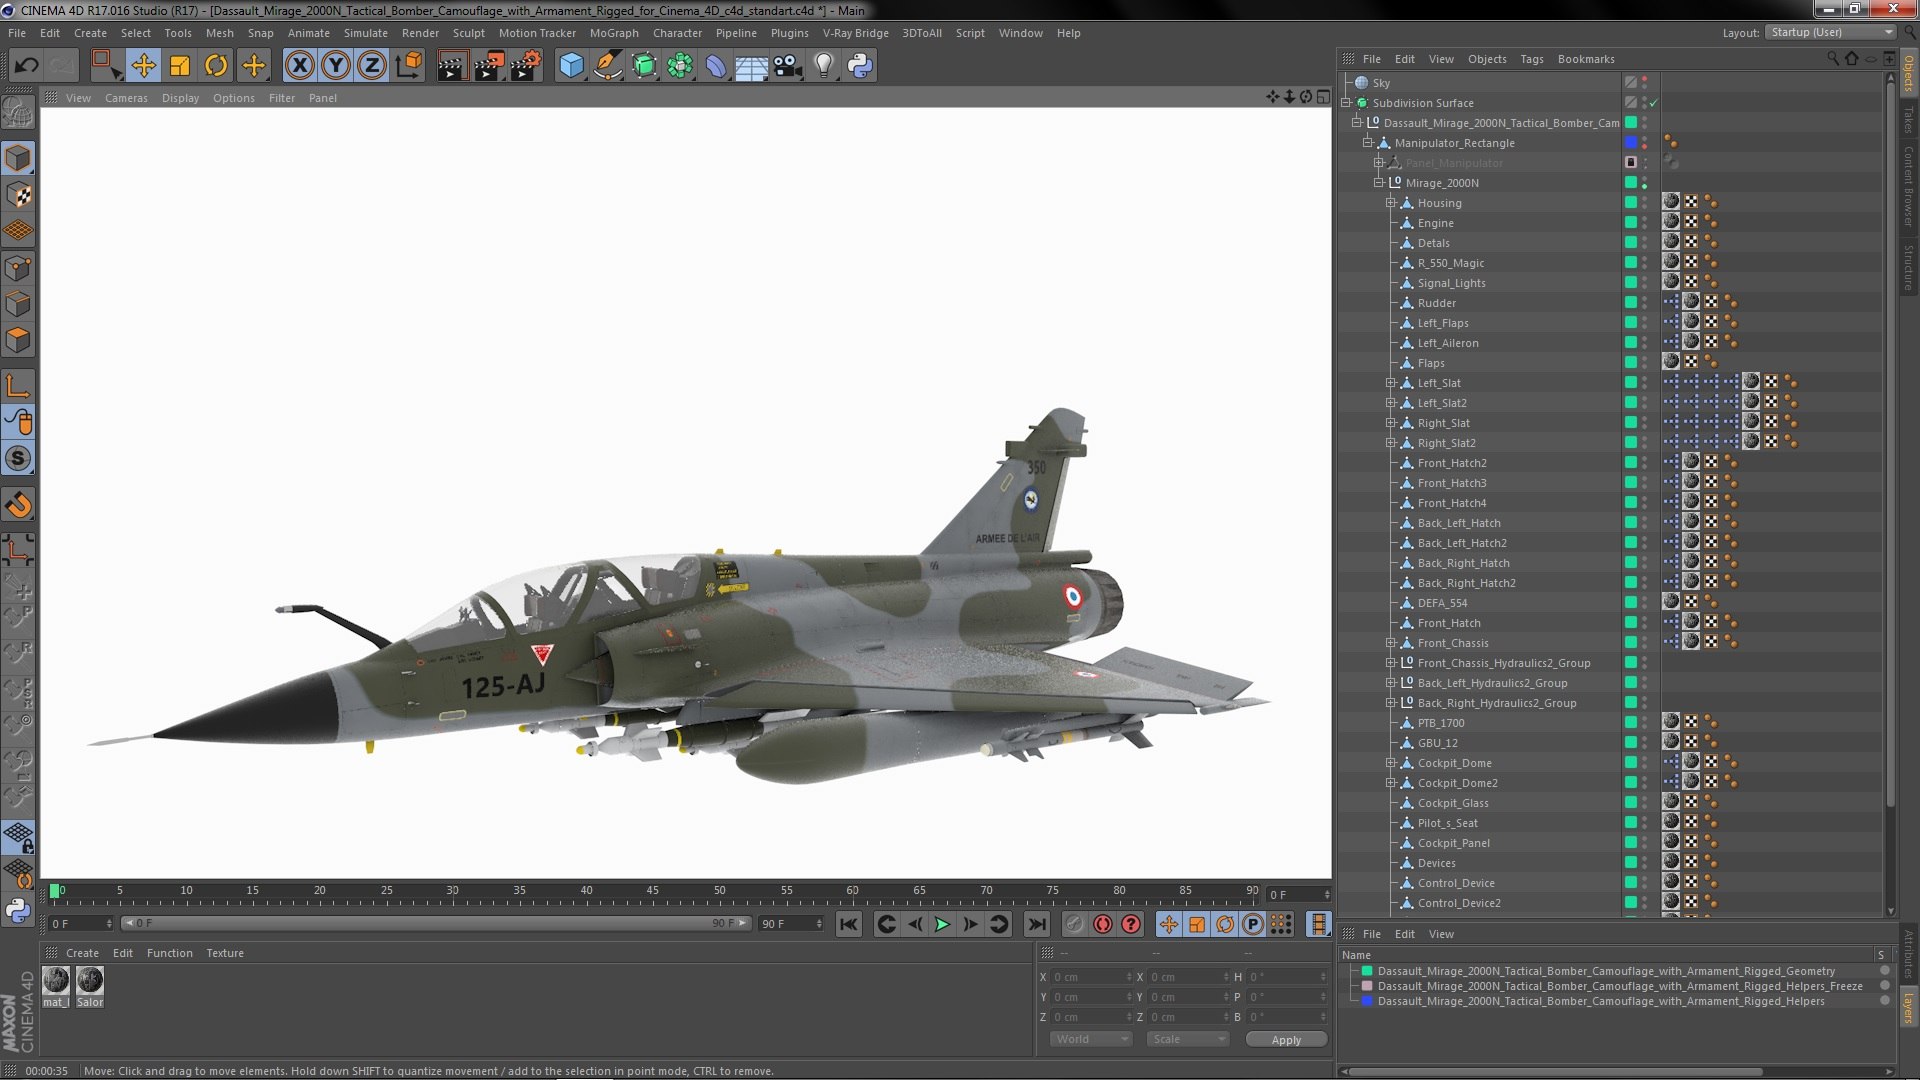
Task: Activate the Scale tool
Action: [180, 66]
